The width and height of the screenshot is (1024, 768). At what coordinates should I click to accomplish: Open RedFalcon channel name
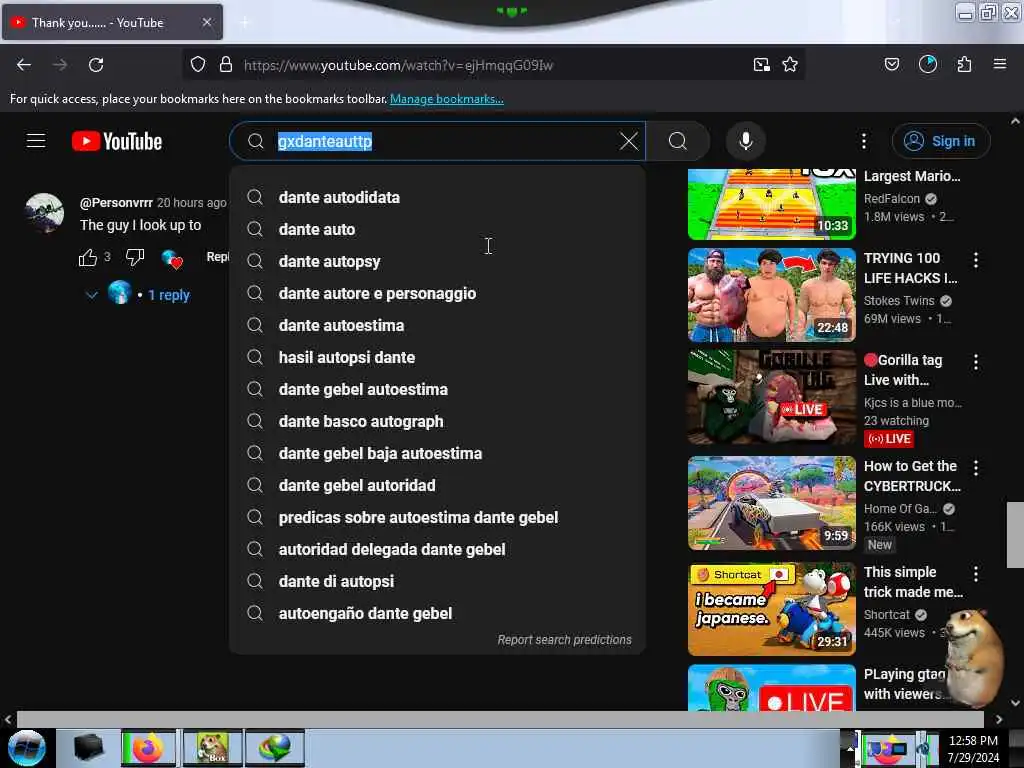891,199
